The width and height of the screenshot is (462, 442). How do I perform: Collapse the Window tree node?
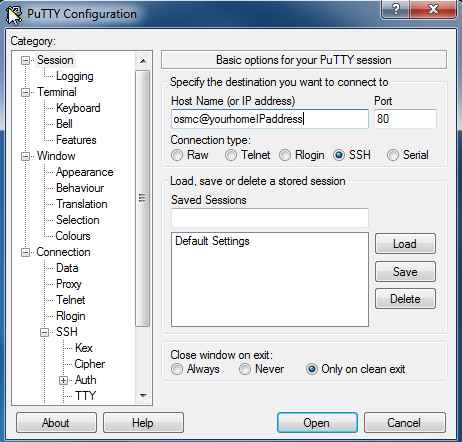pyautogui.click(x=25, y=156)
